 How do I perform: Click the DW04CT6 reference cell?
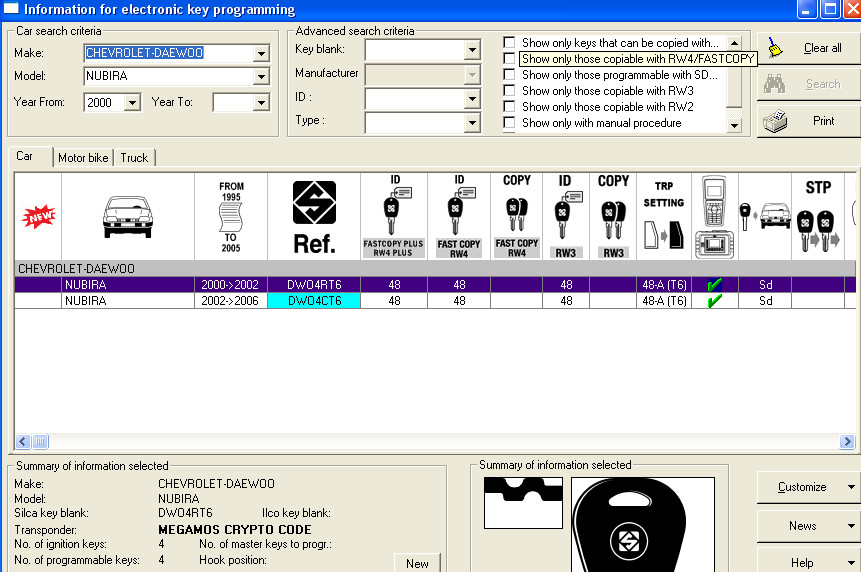pyautogui.click(x=314, y=301)
